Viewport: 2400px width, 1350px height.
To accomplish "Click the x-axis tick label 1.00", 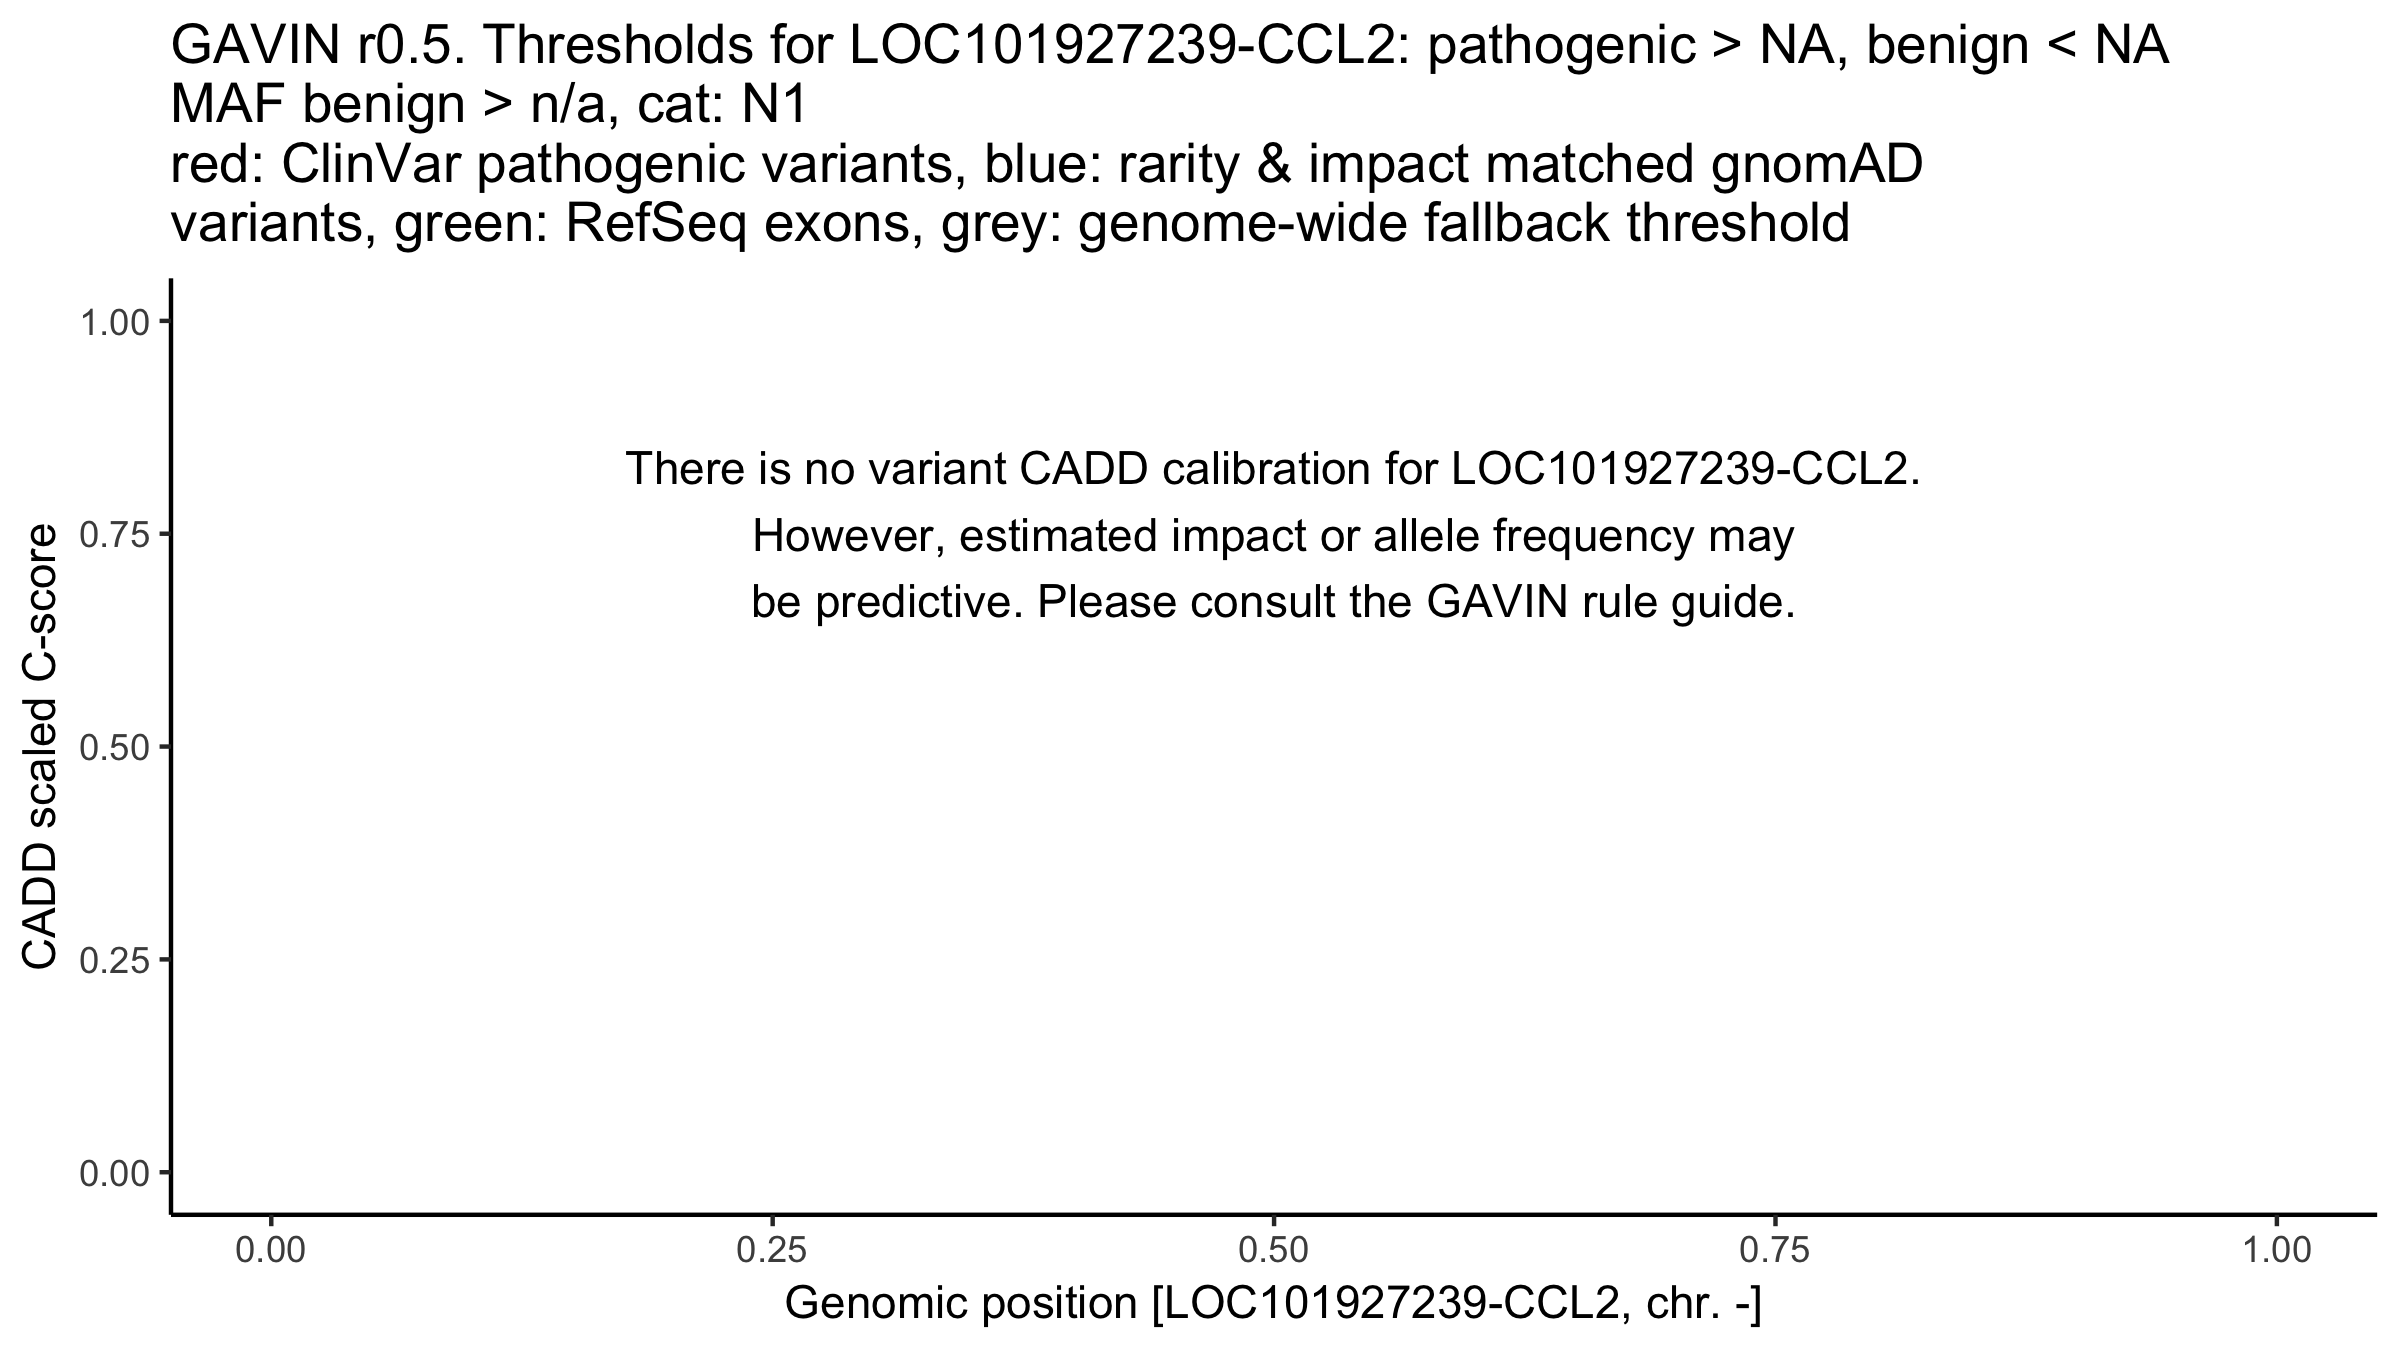I will (2277, 1251).
